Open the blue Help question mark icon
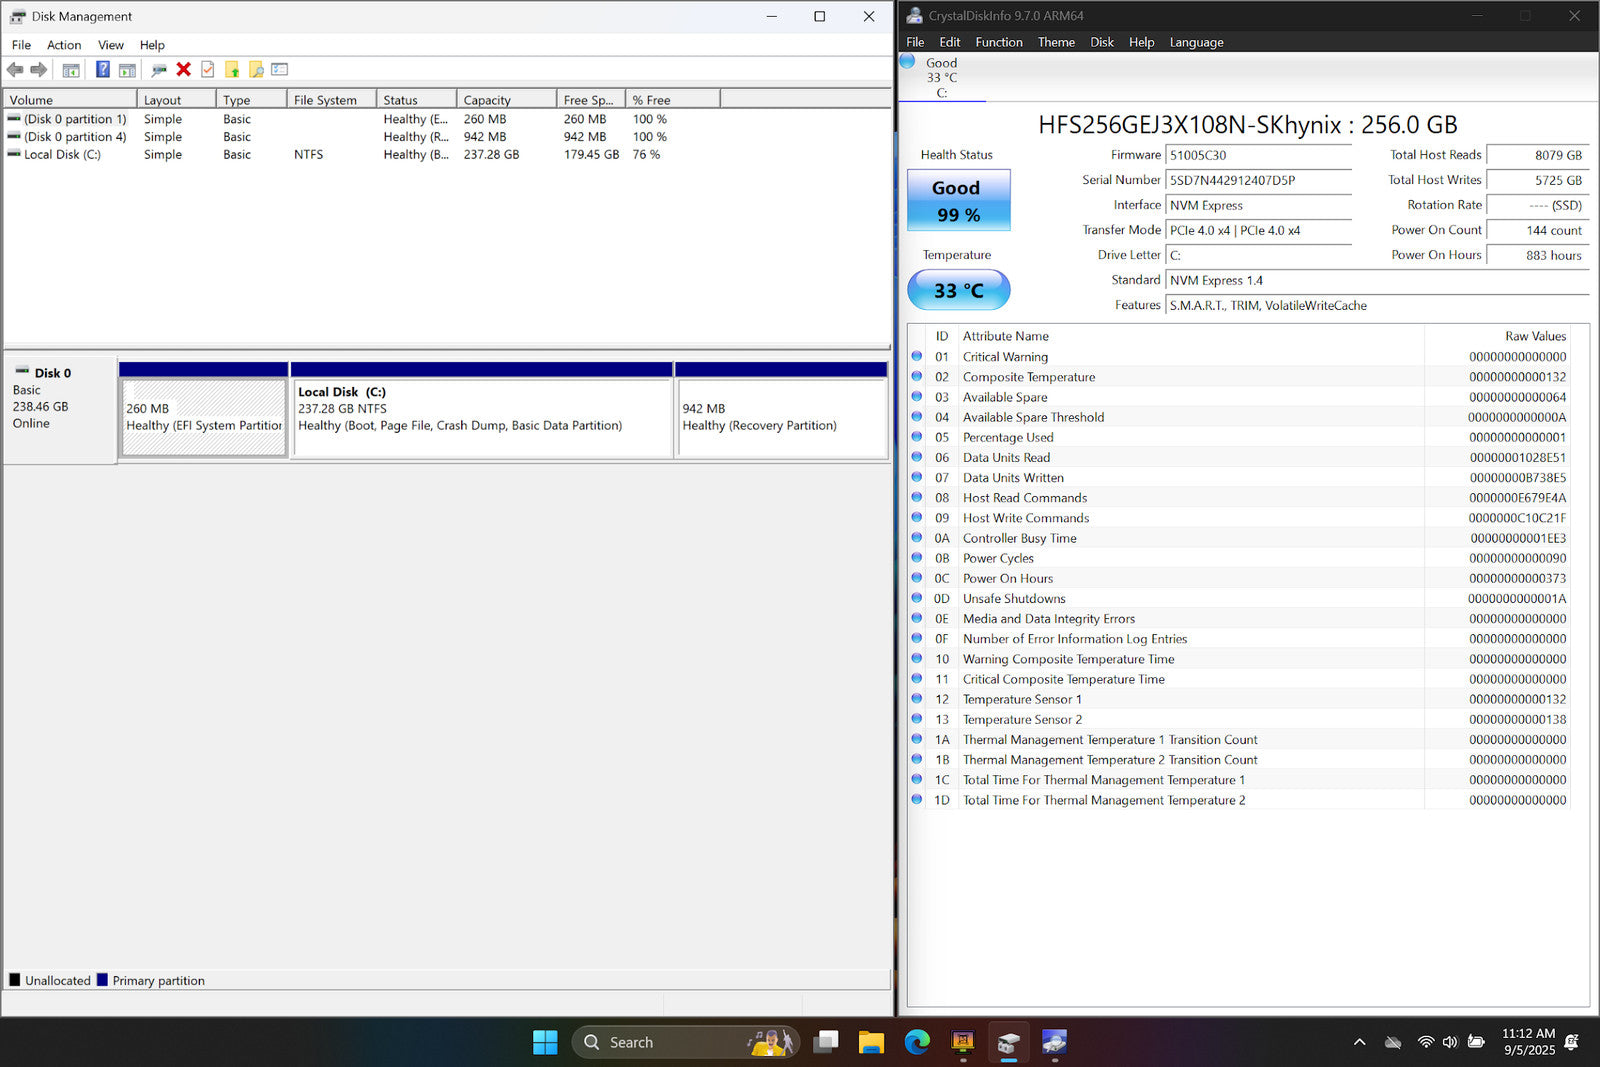The image size is (1600, 1067). tap(103, 70)
